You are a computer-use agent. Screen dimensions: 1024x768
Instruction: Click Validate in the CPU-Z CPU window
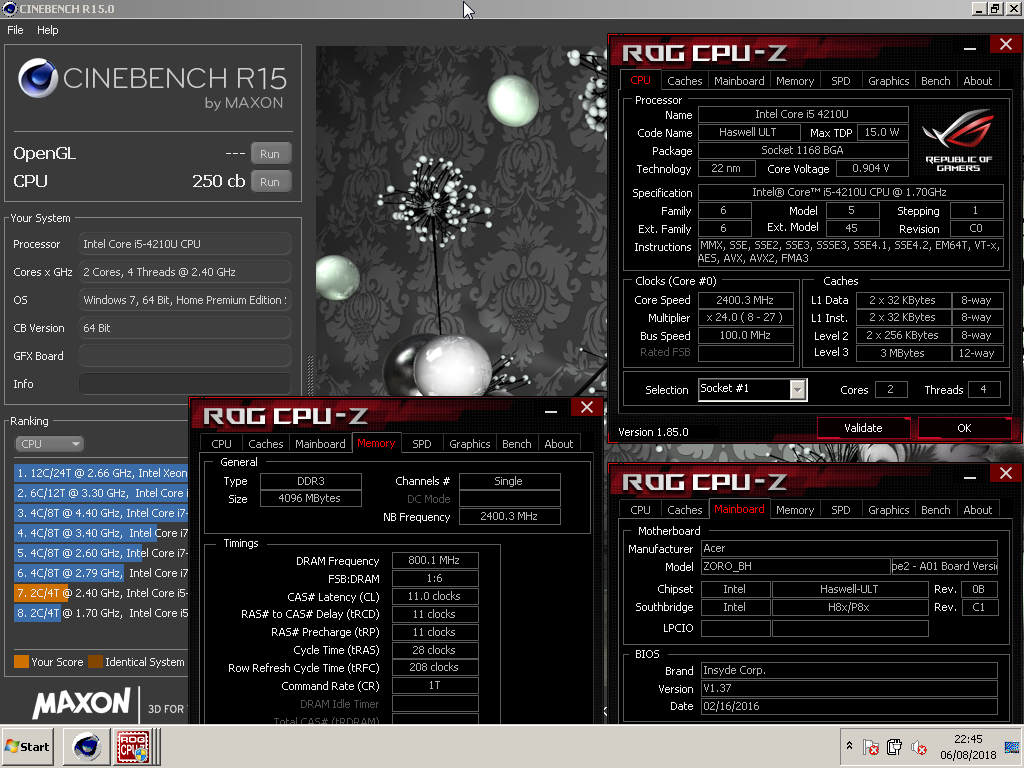(x=863, y=428)
